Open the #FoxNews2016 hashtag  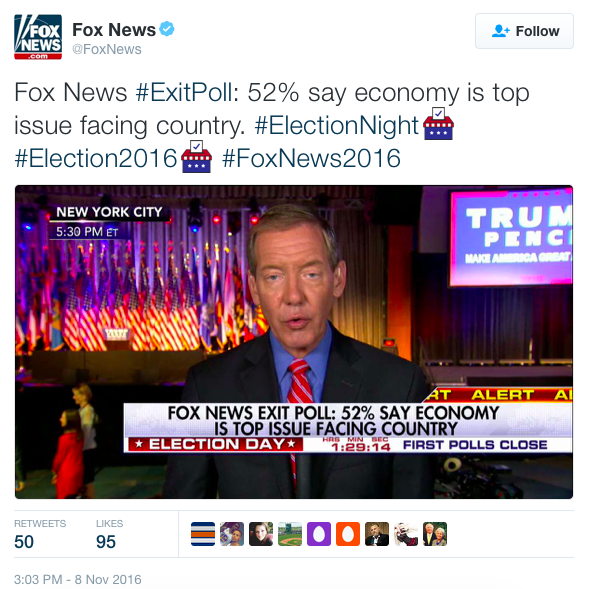coord(311,158)
